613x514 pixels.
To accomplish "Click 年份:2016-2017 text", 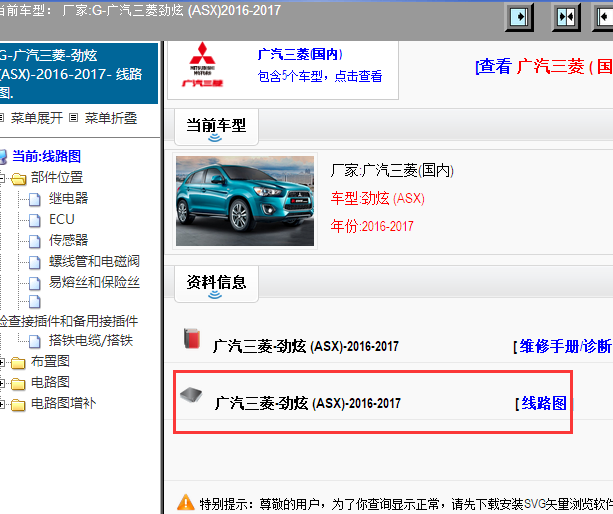I will pyautogui.click(x=372, y=226).
